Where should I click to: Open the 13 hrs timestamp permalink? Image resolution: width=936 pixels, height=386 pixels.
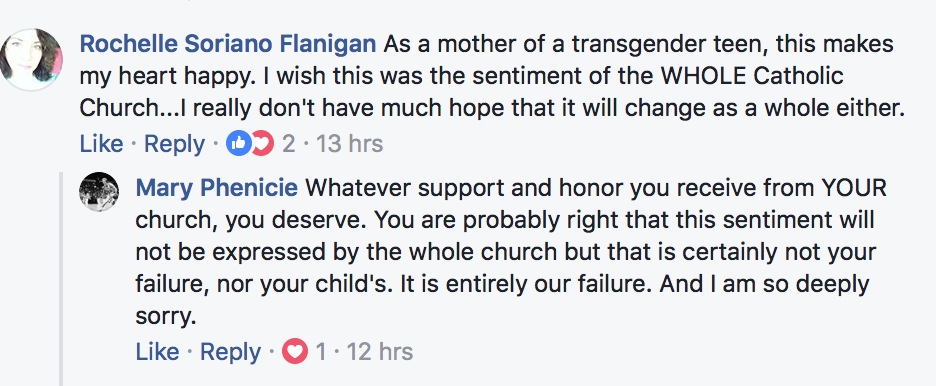click(349, 144)
